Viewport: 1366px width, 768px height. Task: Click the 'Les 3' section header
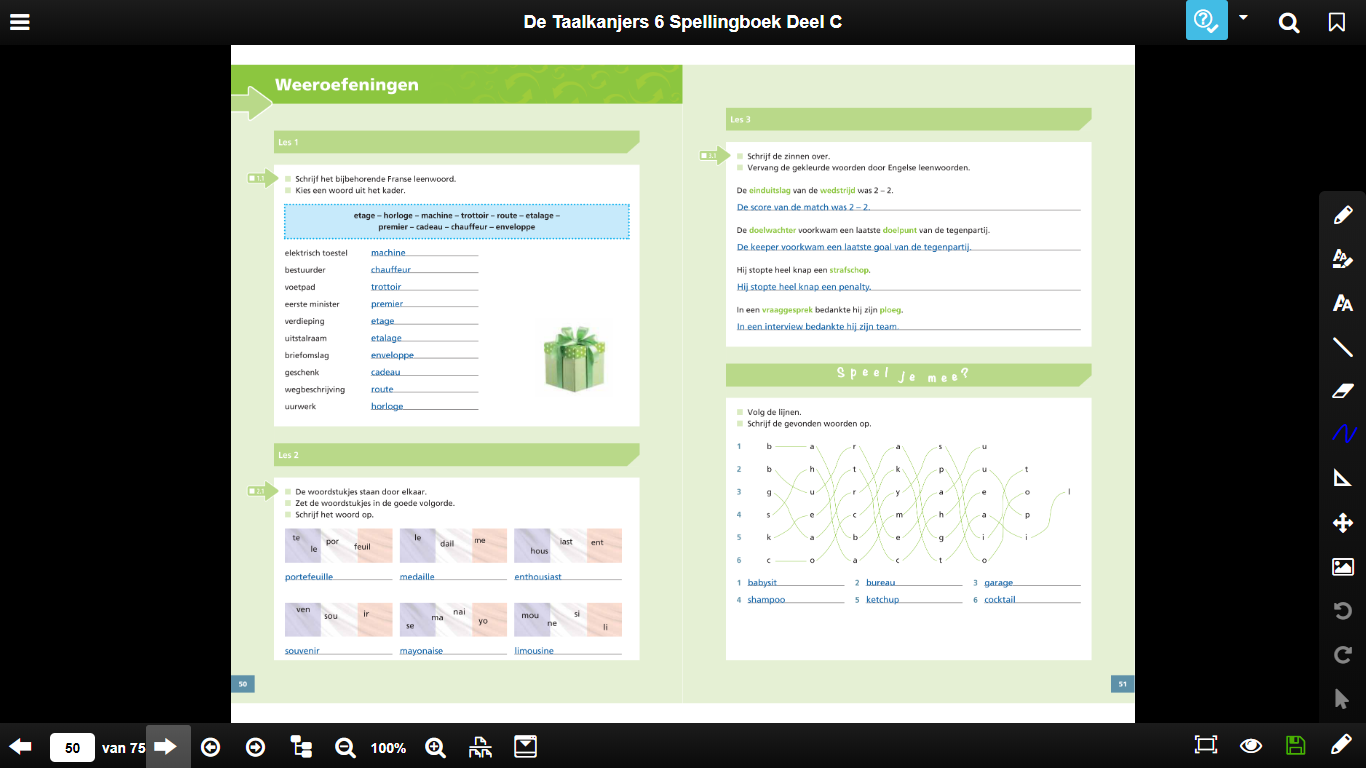(x=908, y=119)
